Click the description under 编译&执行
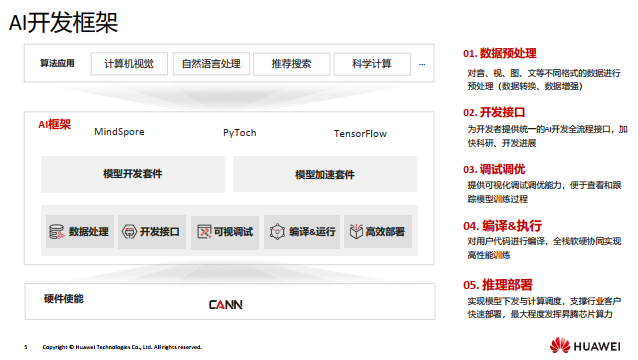The image size is (638, 360). click(544, 248)
